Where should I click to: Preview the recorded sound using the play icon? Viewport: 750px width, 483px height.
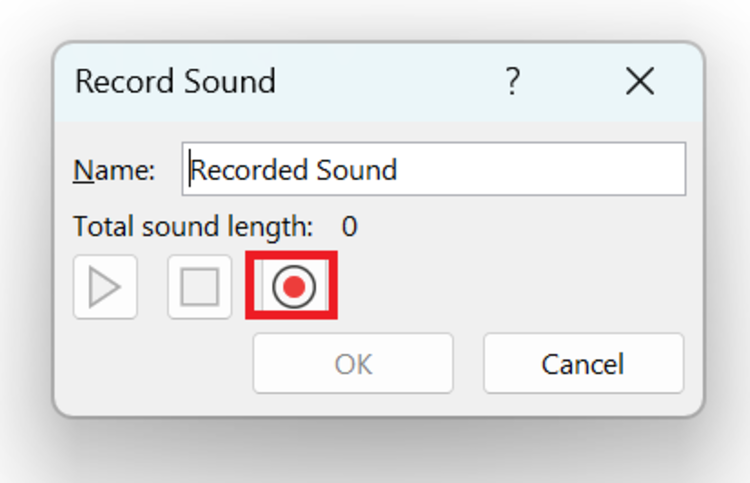tap(105, 287)
